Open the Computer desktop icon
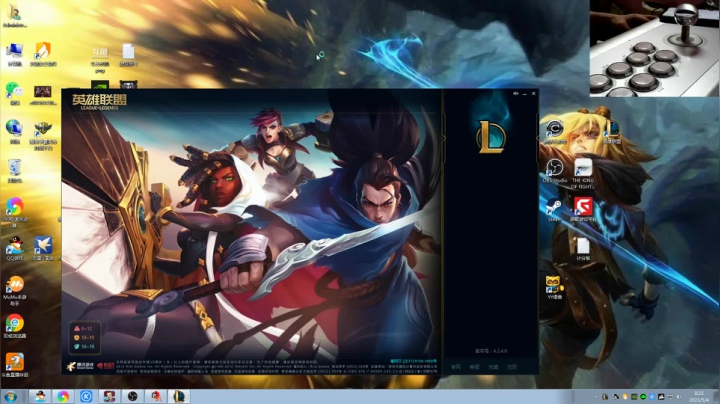The height and width of the screenshot is (404, 720). point(15,54)
